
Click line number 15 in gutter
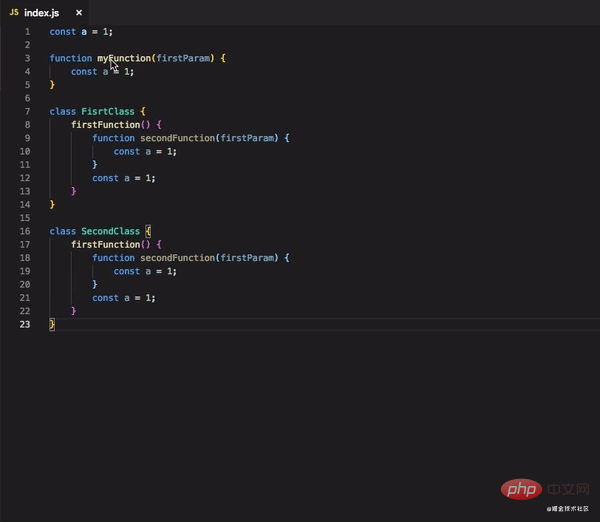tap(25, 218)
